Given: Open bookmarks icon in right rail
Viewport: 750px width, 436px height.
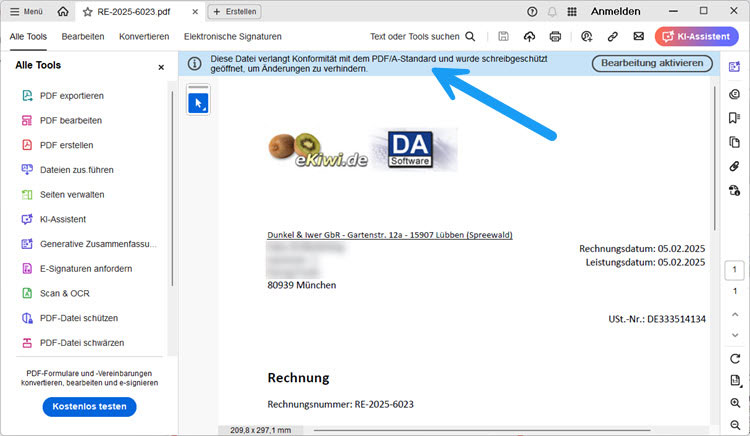Looking at the screenshot, I should 734,118.
